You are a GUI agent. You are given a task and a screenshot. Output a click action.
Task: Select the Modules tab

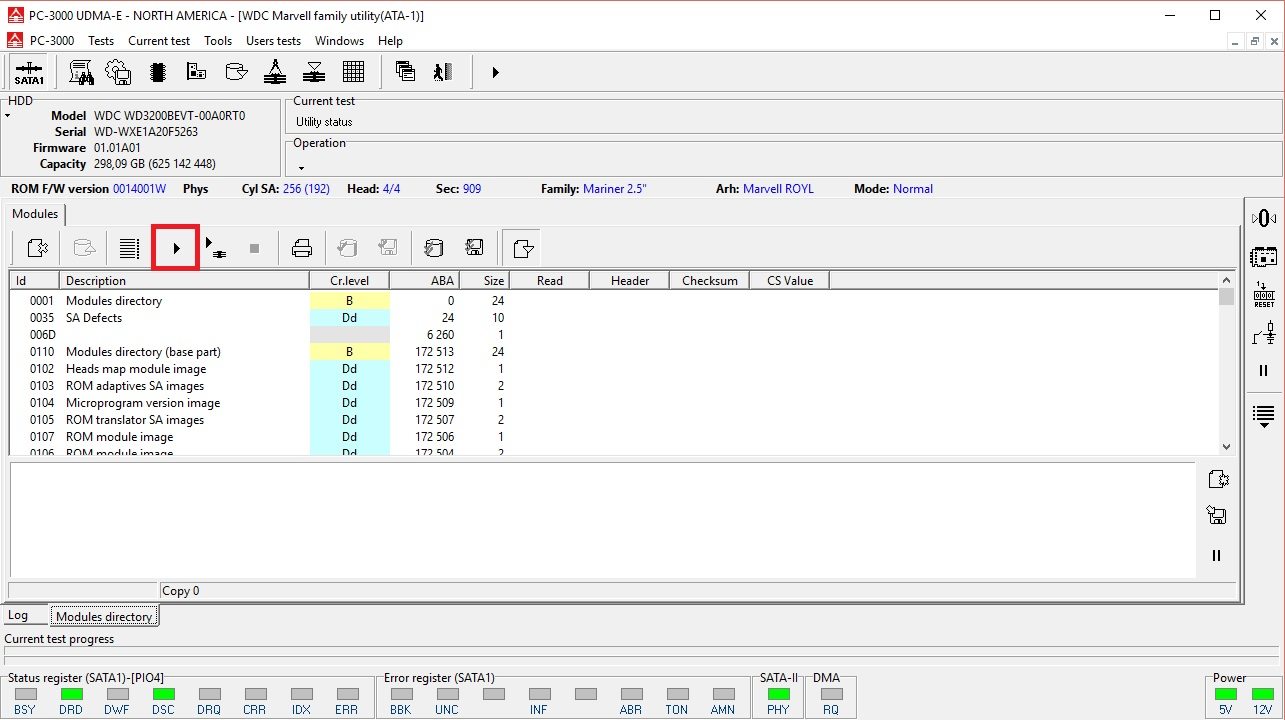pos(35,214)
